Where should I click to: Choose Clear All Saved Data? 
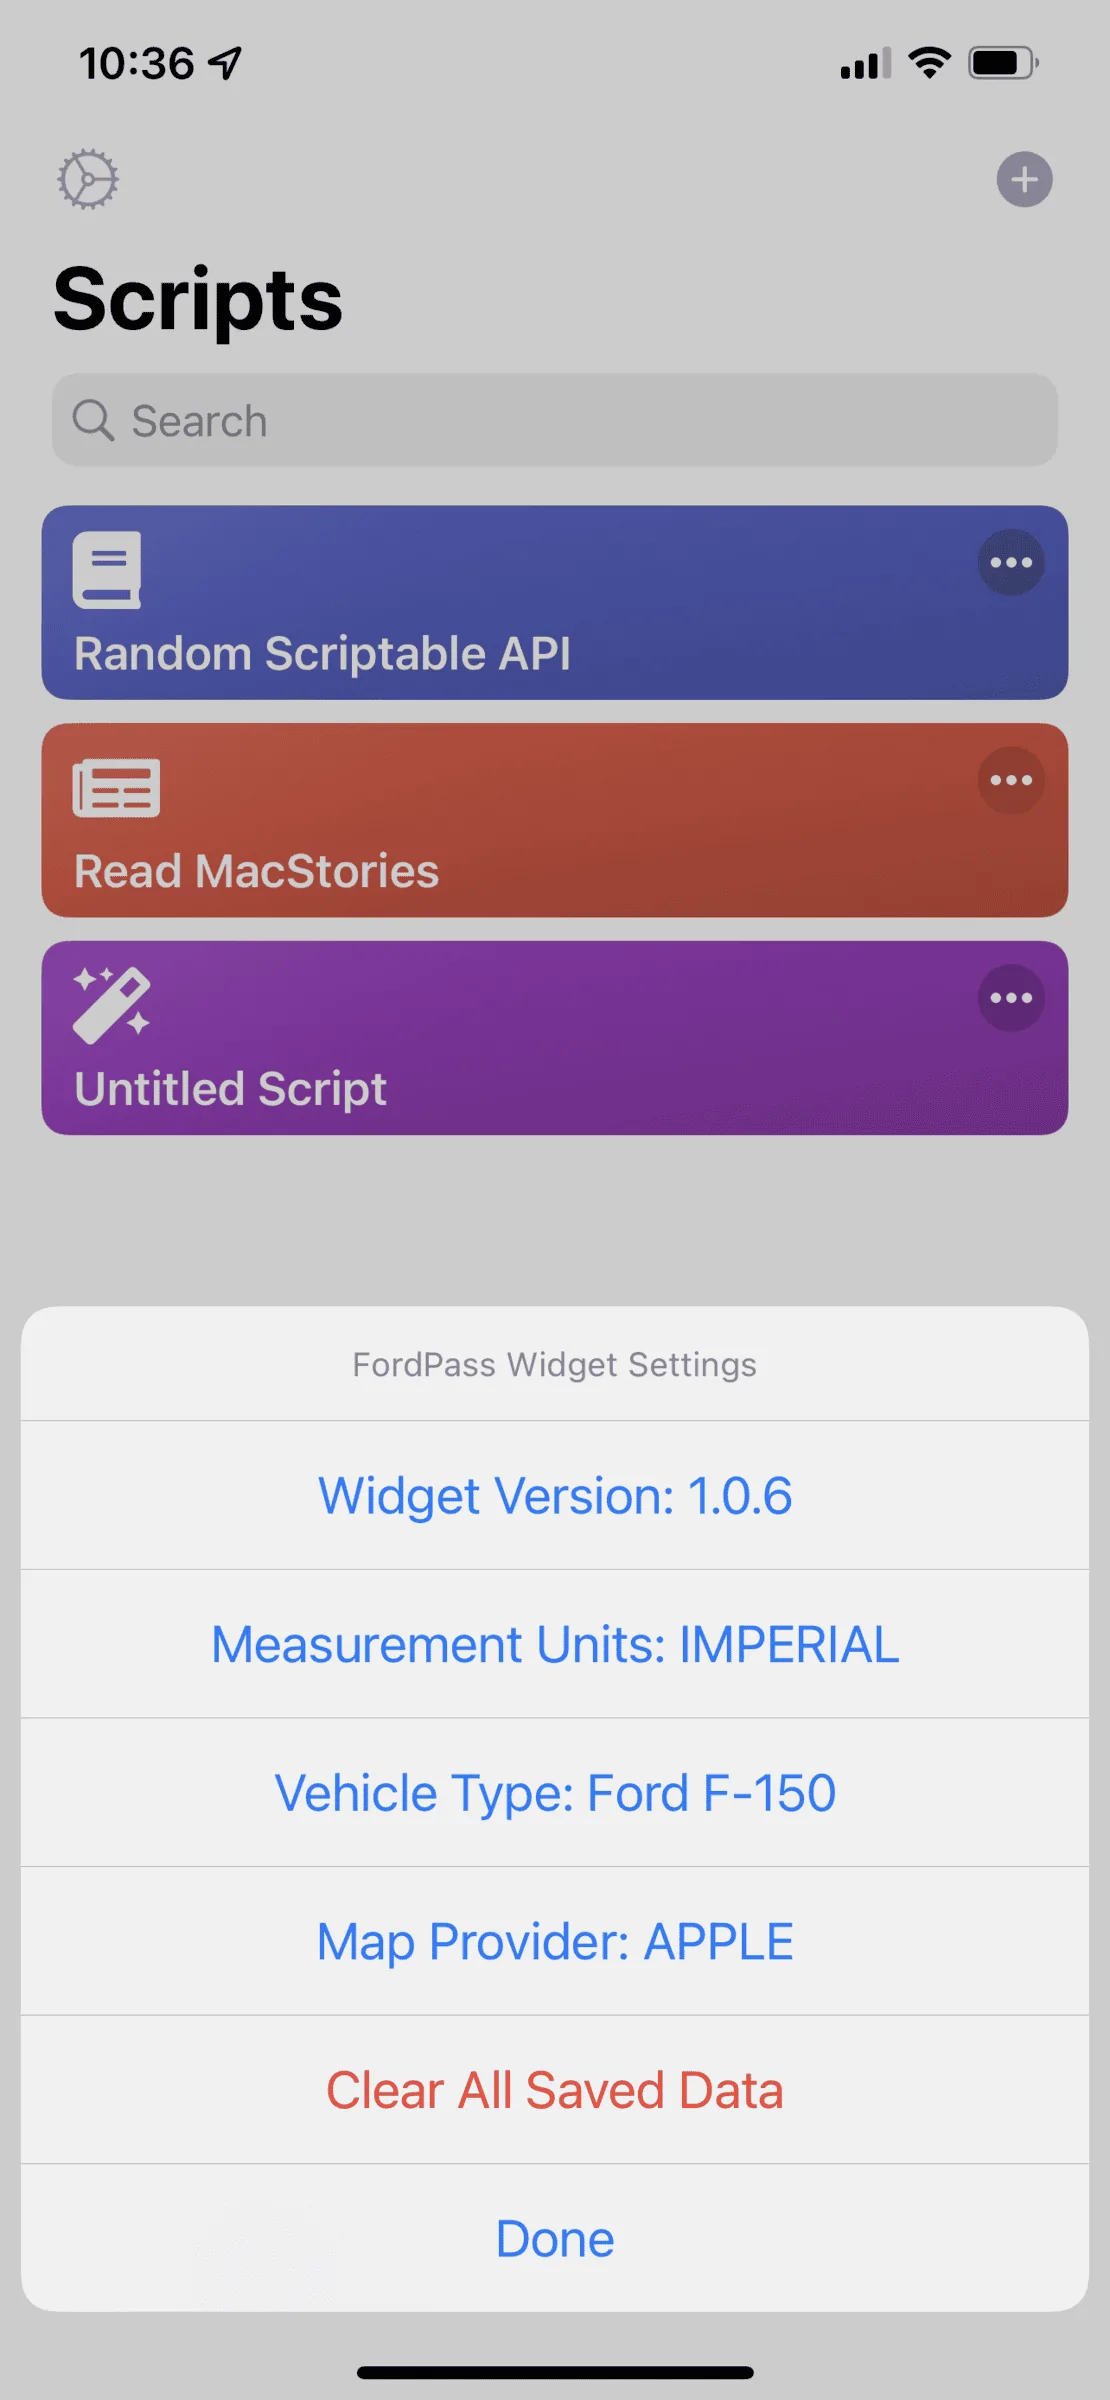(554, 2088)
